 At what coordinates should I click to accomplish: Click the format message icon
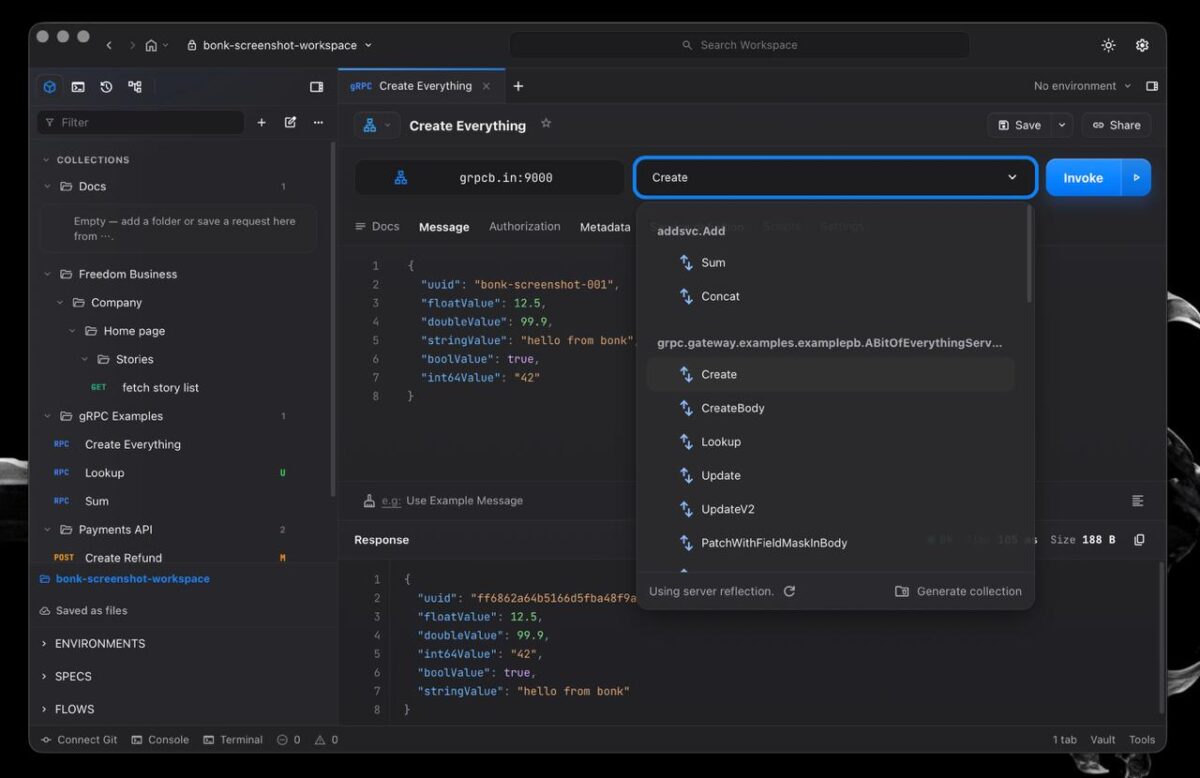pos(1138,500)
